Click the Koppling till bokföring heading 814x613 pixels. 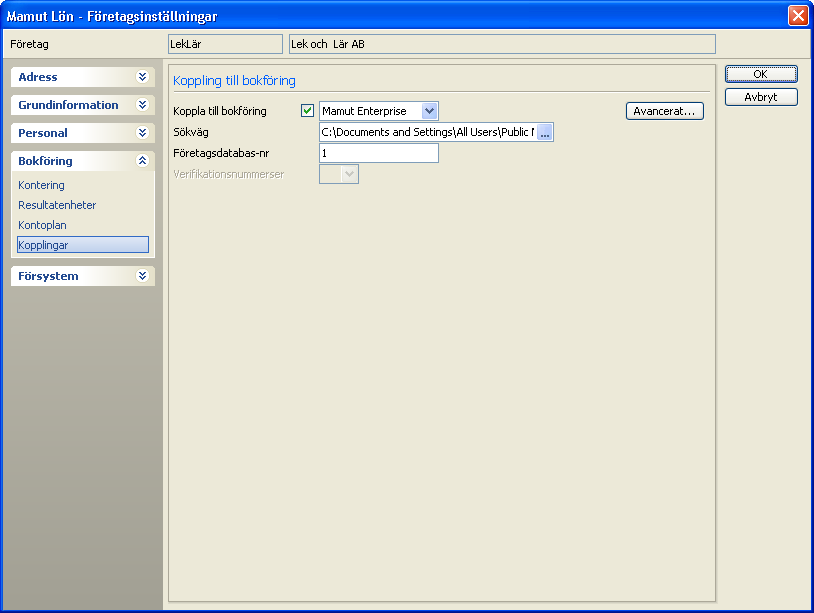(x=234, y=81)
